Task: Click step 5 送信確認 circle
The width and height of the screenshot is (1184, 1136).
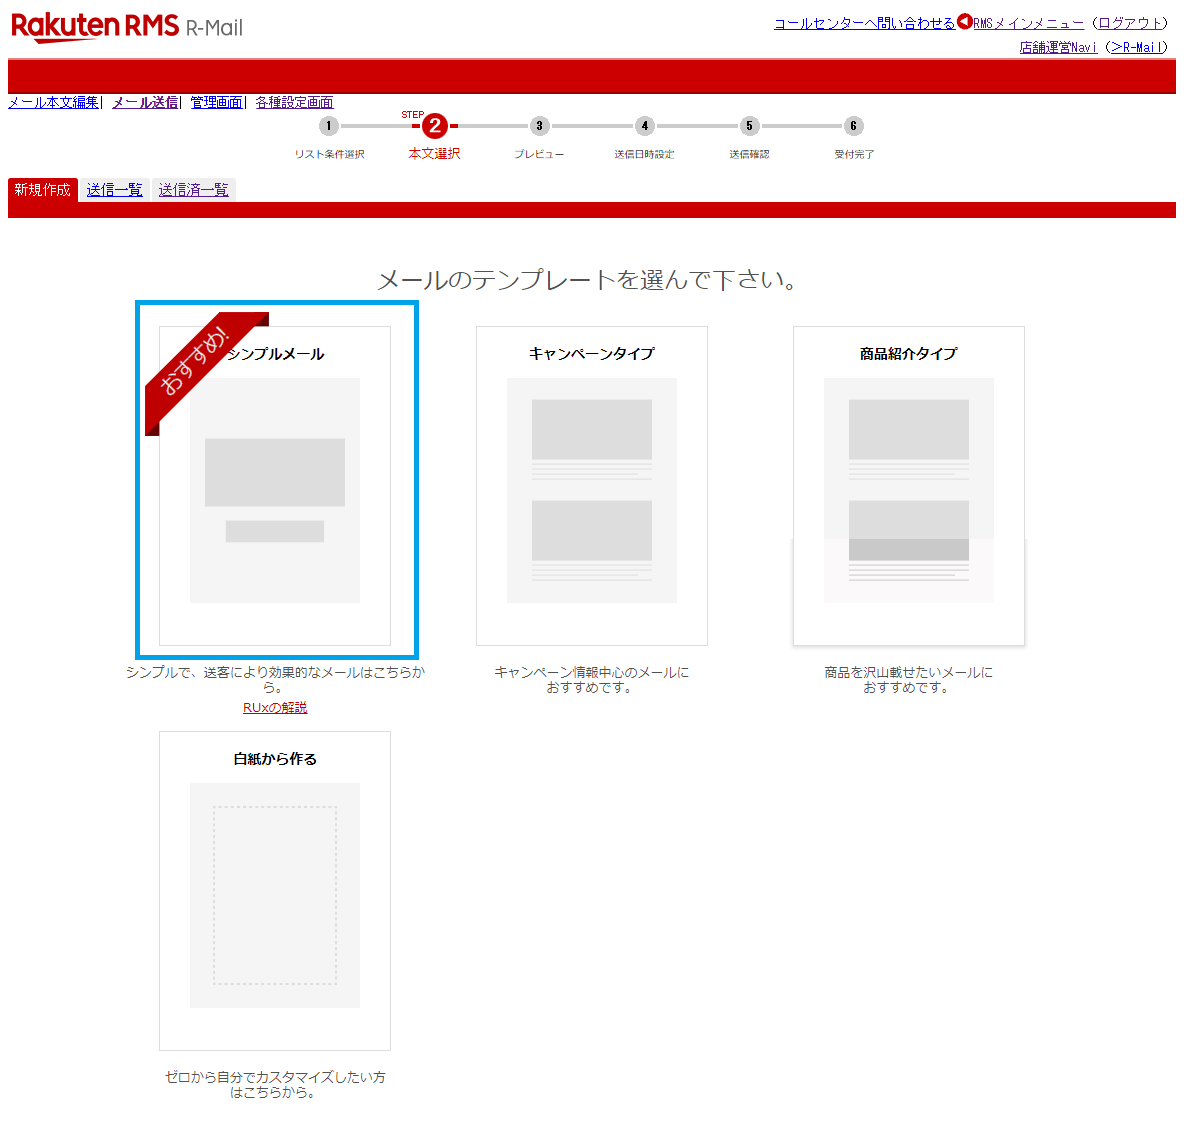Action: click(749, 126)
